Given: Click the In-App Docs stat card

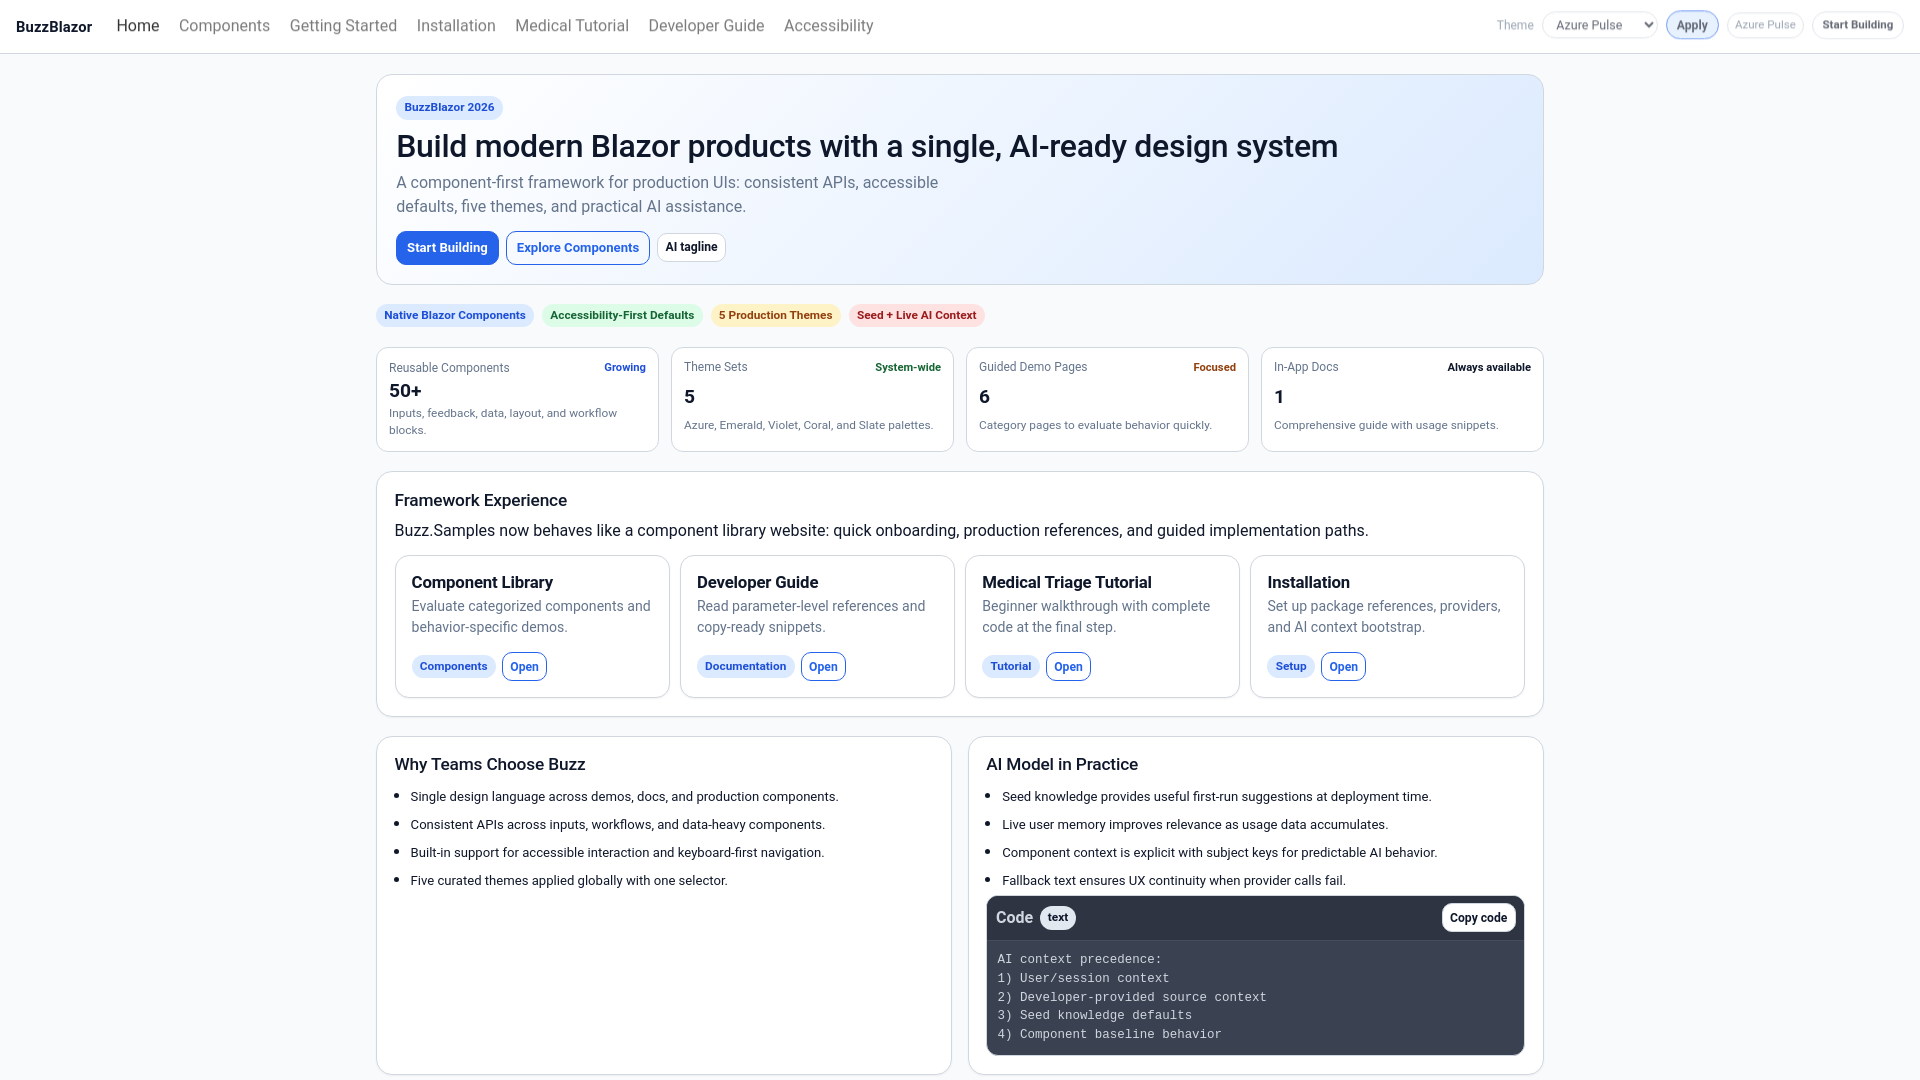Looking at the screenshot, I should 1402,399.
